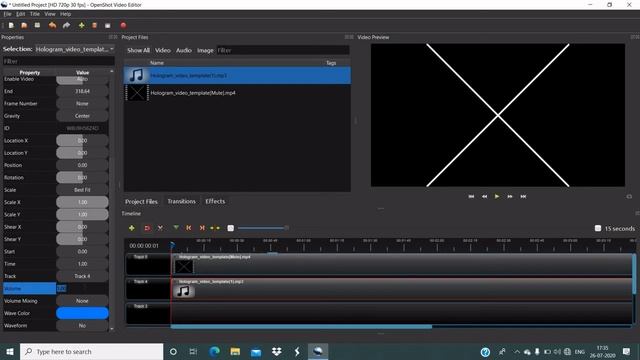Float the Properties panel using dock icon
This screenshot has height=360, width=640.
click(x=111, y=37)
